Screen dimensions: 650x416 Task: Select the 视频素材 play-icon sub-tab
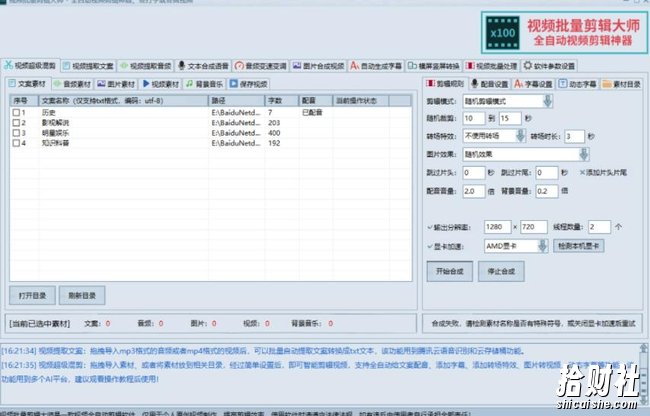(161, 84)
